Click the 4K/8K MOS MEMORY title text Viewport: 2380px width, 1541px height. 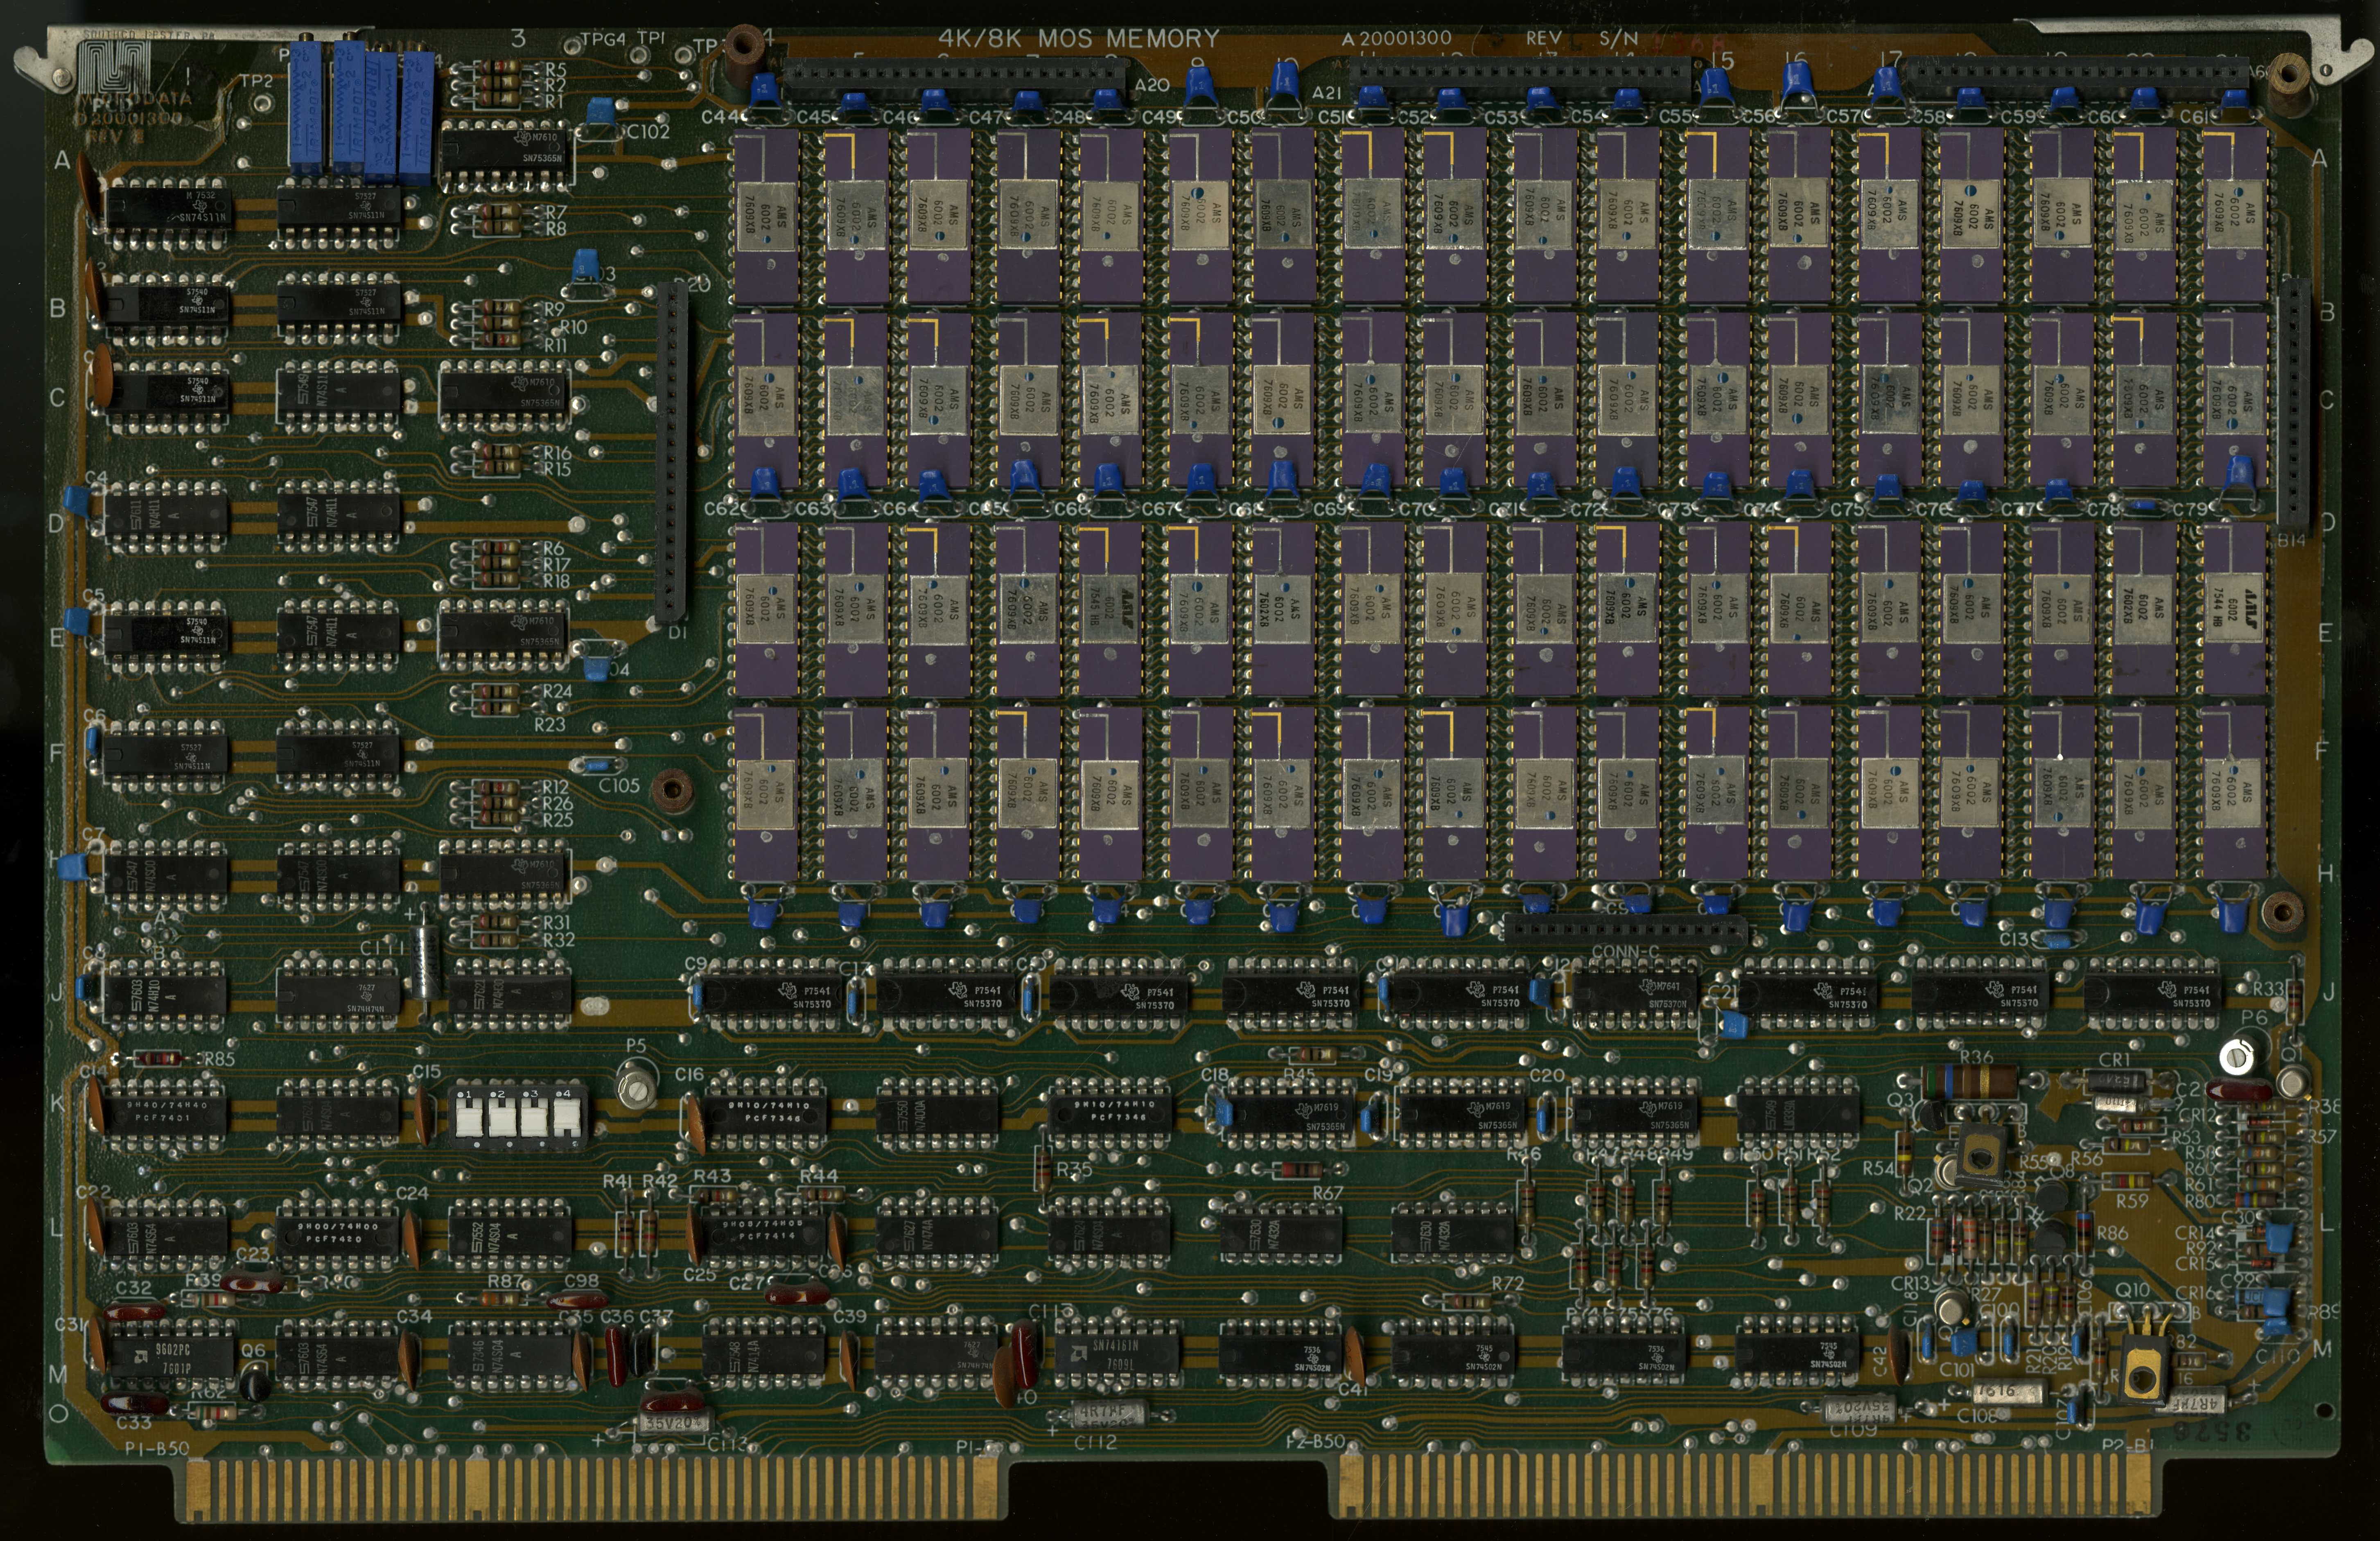click(1078, 38)
